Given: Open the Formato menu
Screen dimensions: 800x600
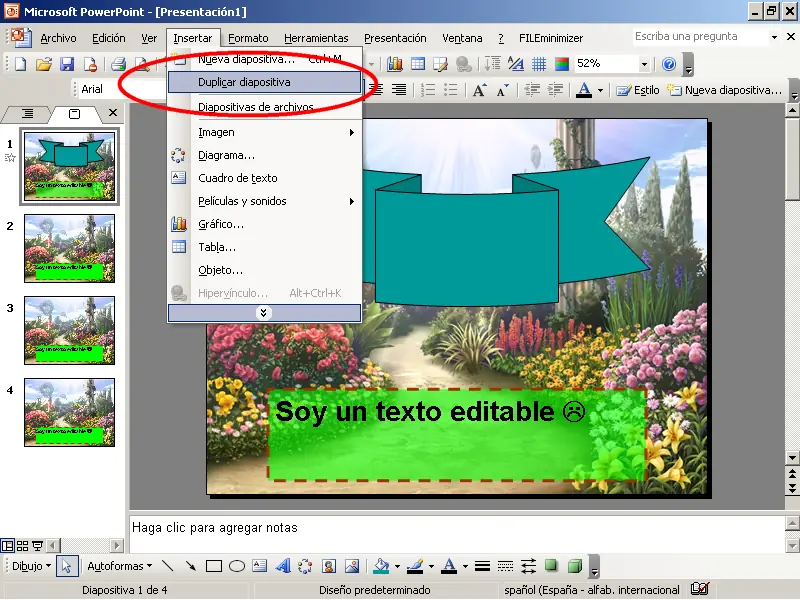Looking at the screenshot, I should [248, 38].
